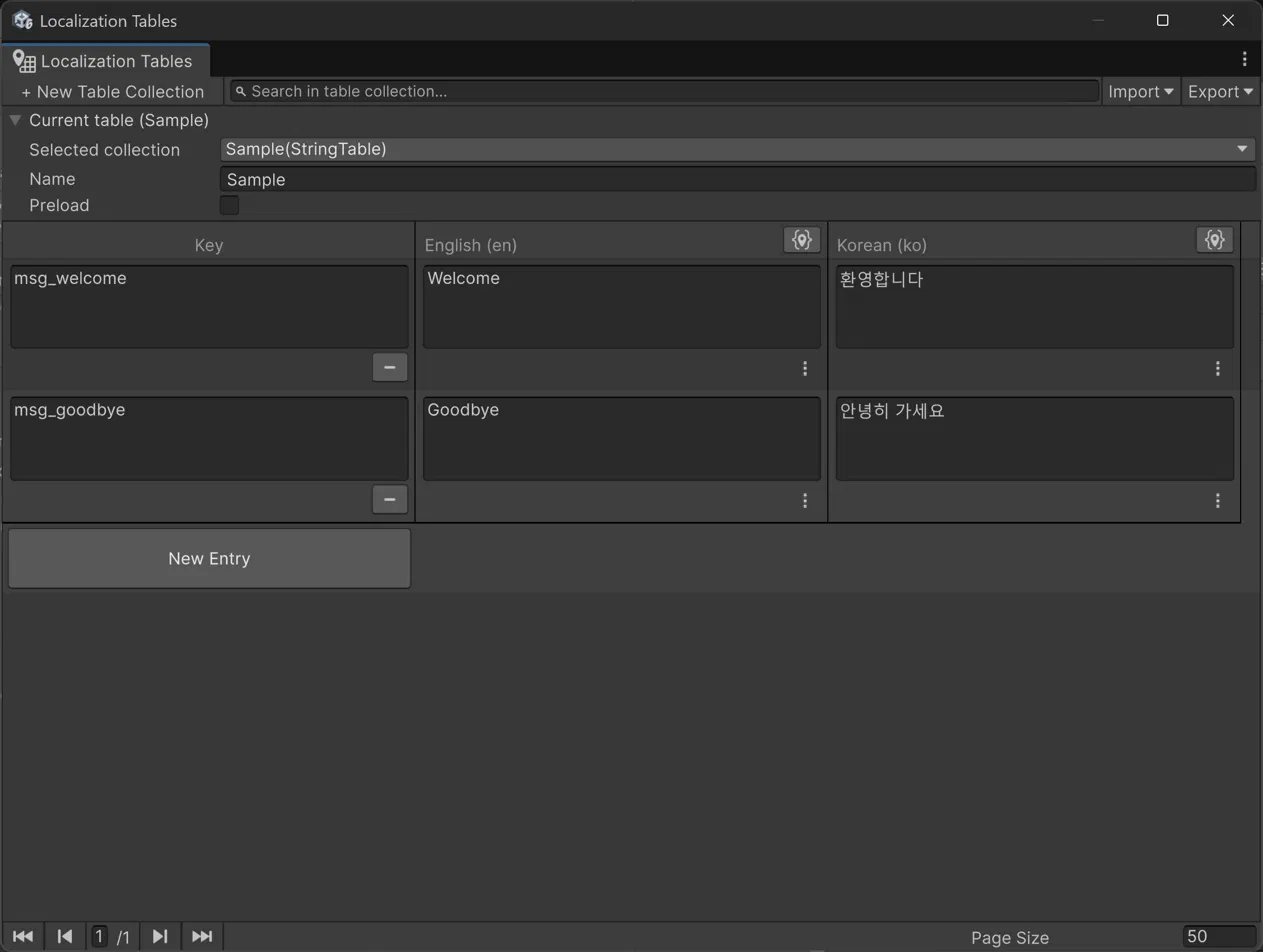Click the Korean 환영합니다 text field
The image size is (1263, 952).
tap(1035, 306)
